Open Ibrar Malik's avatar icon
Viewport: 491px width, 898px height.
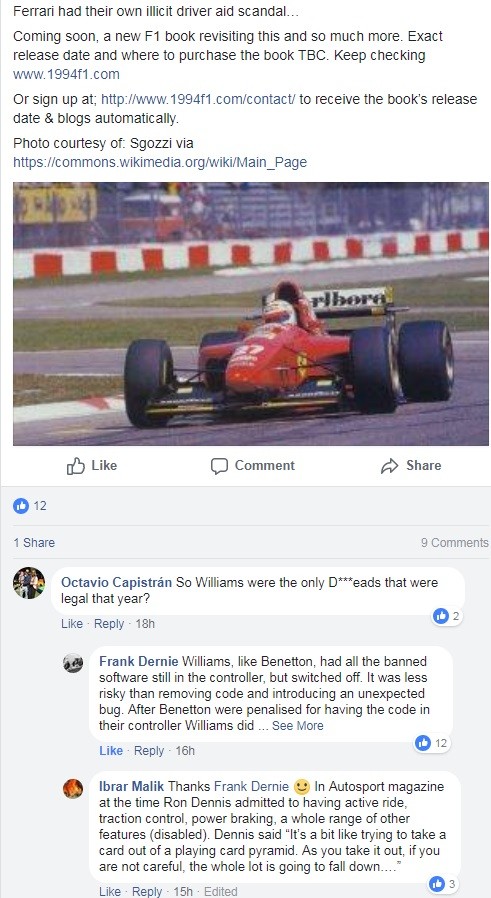[73, 789]
